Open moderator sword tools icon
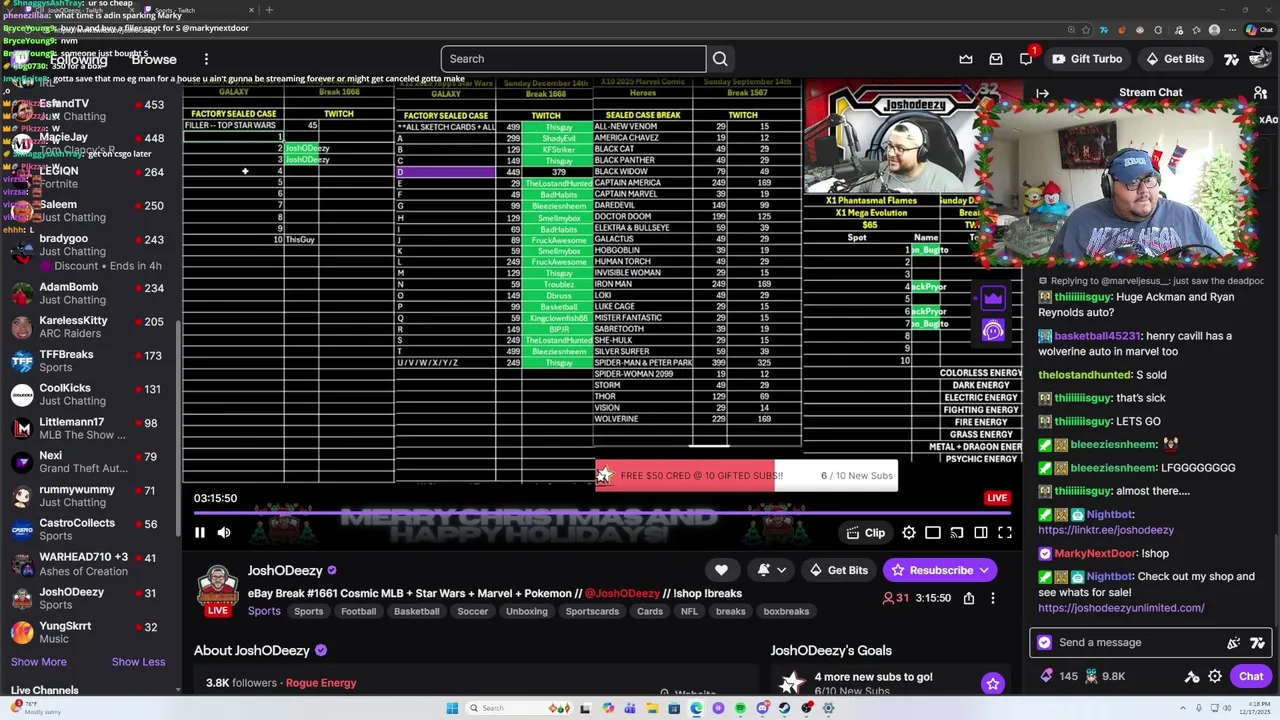The height and width of the screenshot is (720, 1280). click(x=1192, y=677)
